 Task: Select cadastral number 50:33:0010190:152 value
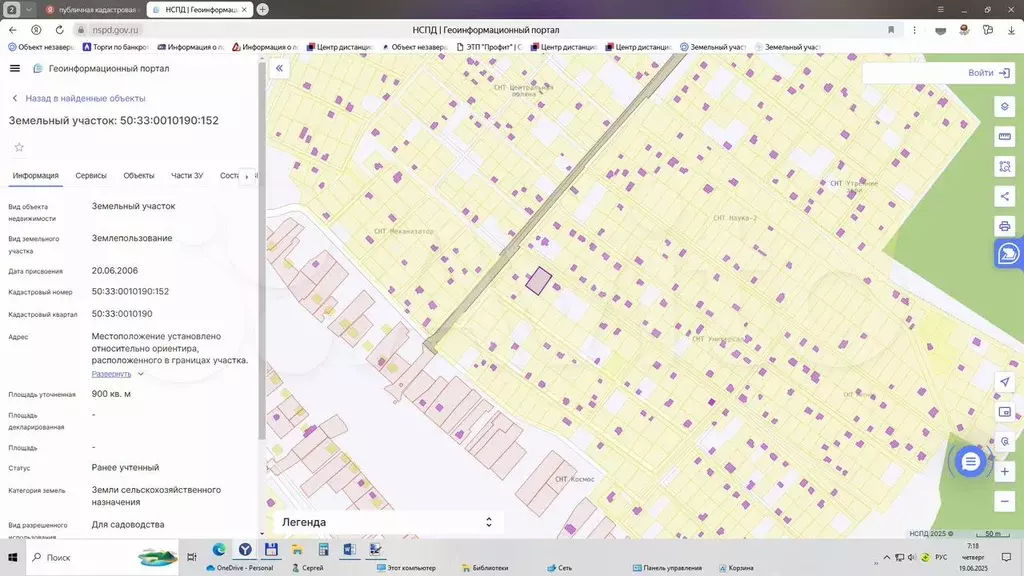point(130,291)
